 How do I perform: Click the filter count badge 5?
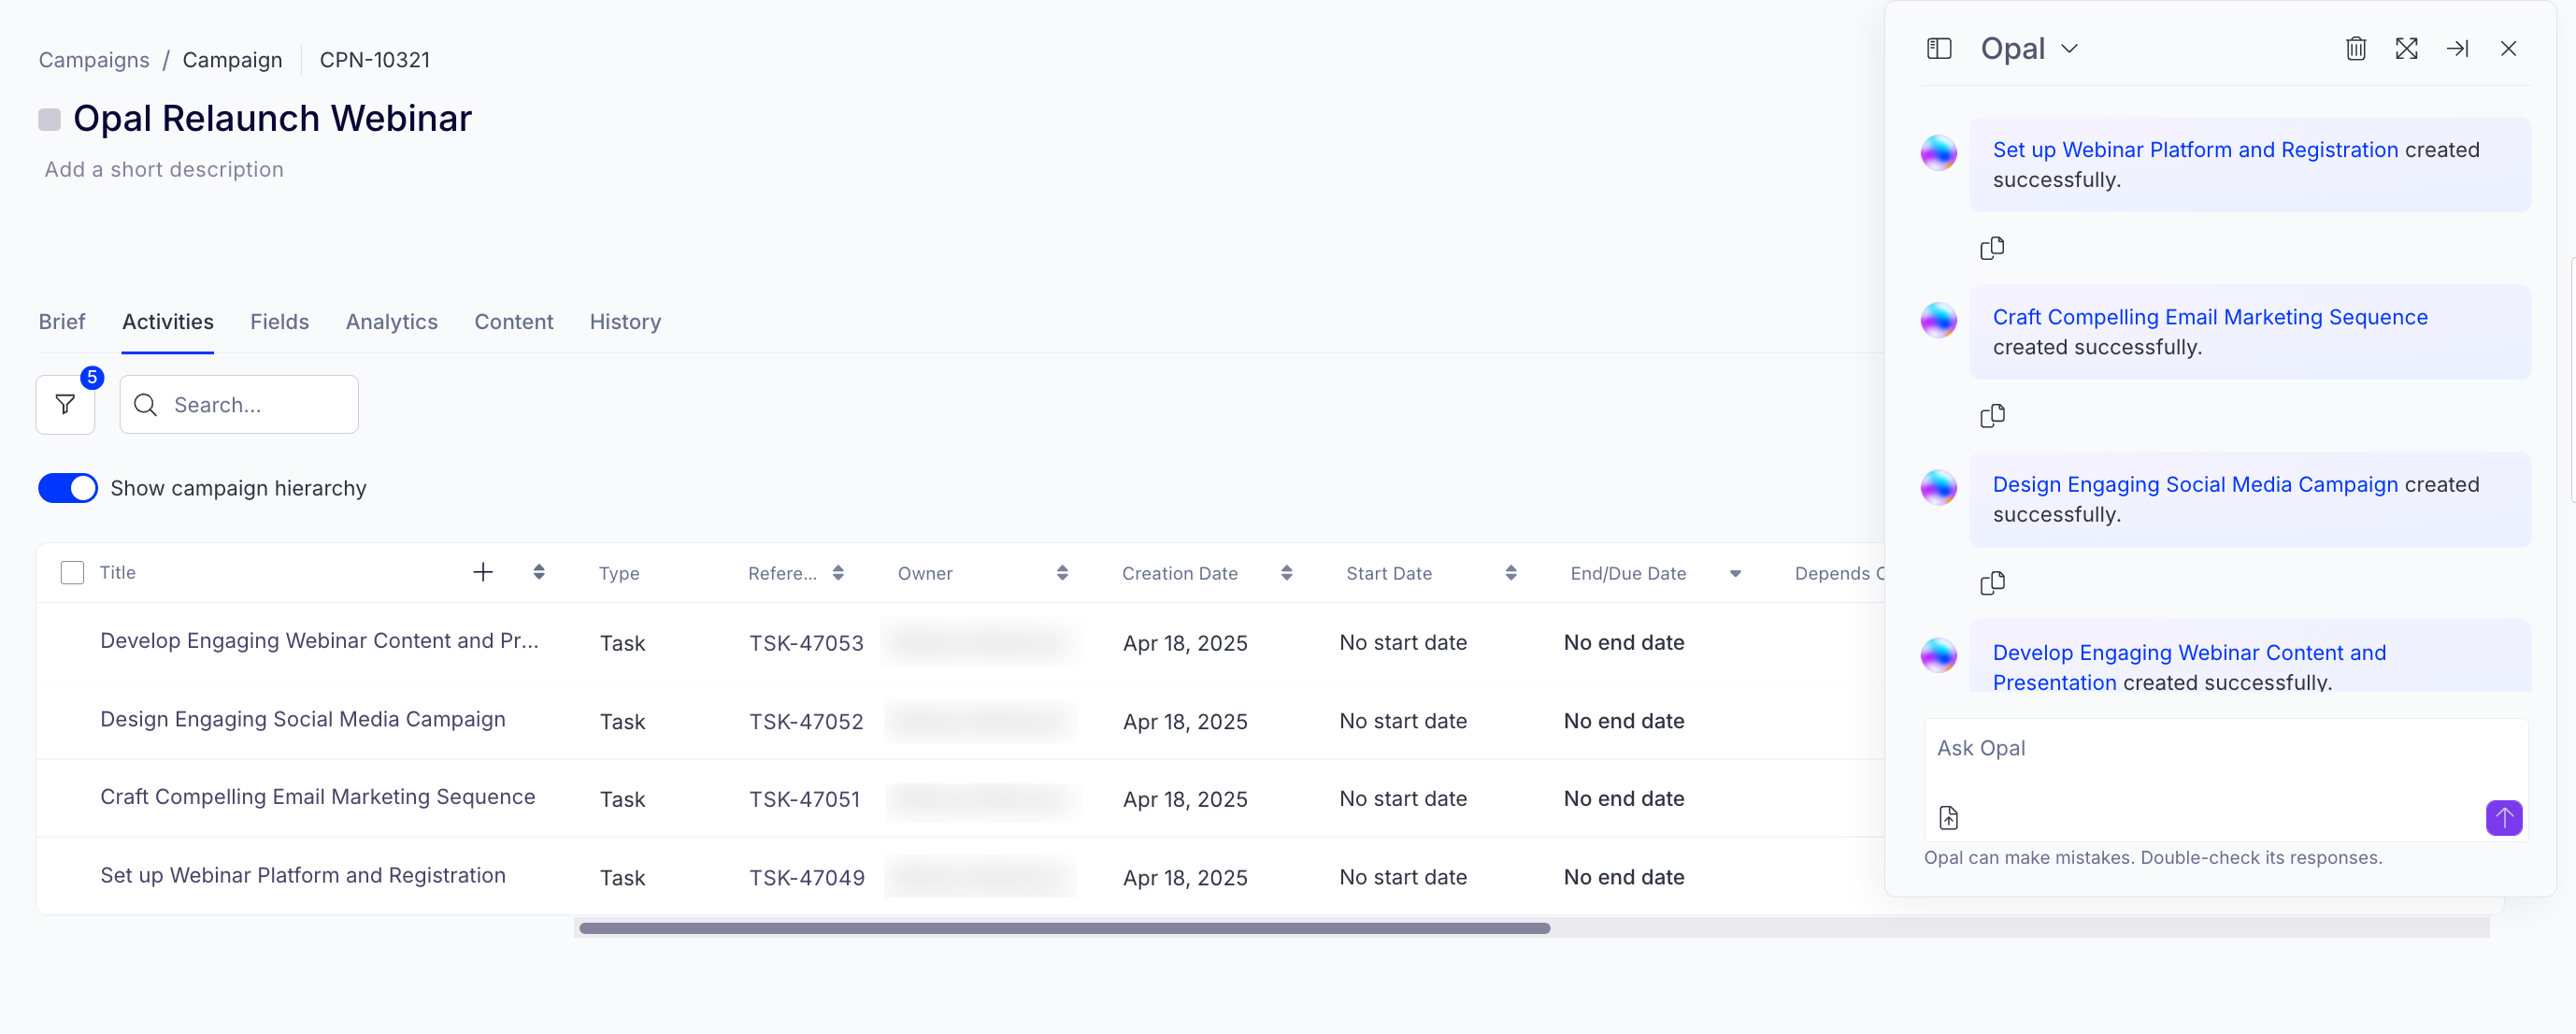(92, 377)
